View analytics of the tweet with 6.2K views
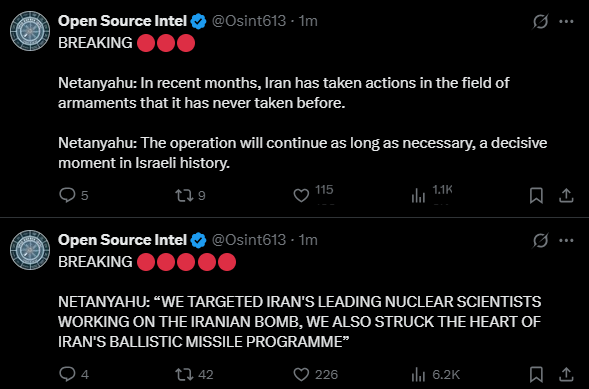 (x=418, y=374)
